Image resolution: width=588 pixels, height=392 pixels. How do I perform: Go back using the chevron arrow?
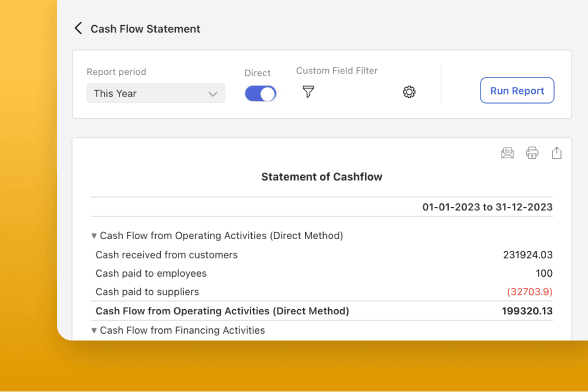click(x=78, y=28)
